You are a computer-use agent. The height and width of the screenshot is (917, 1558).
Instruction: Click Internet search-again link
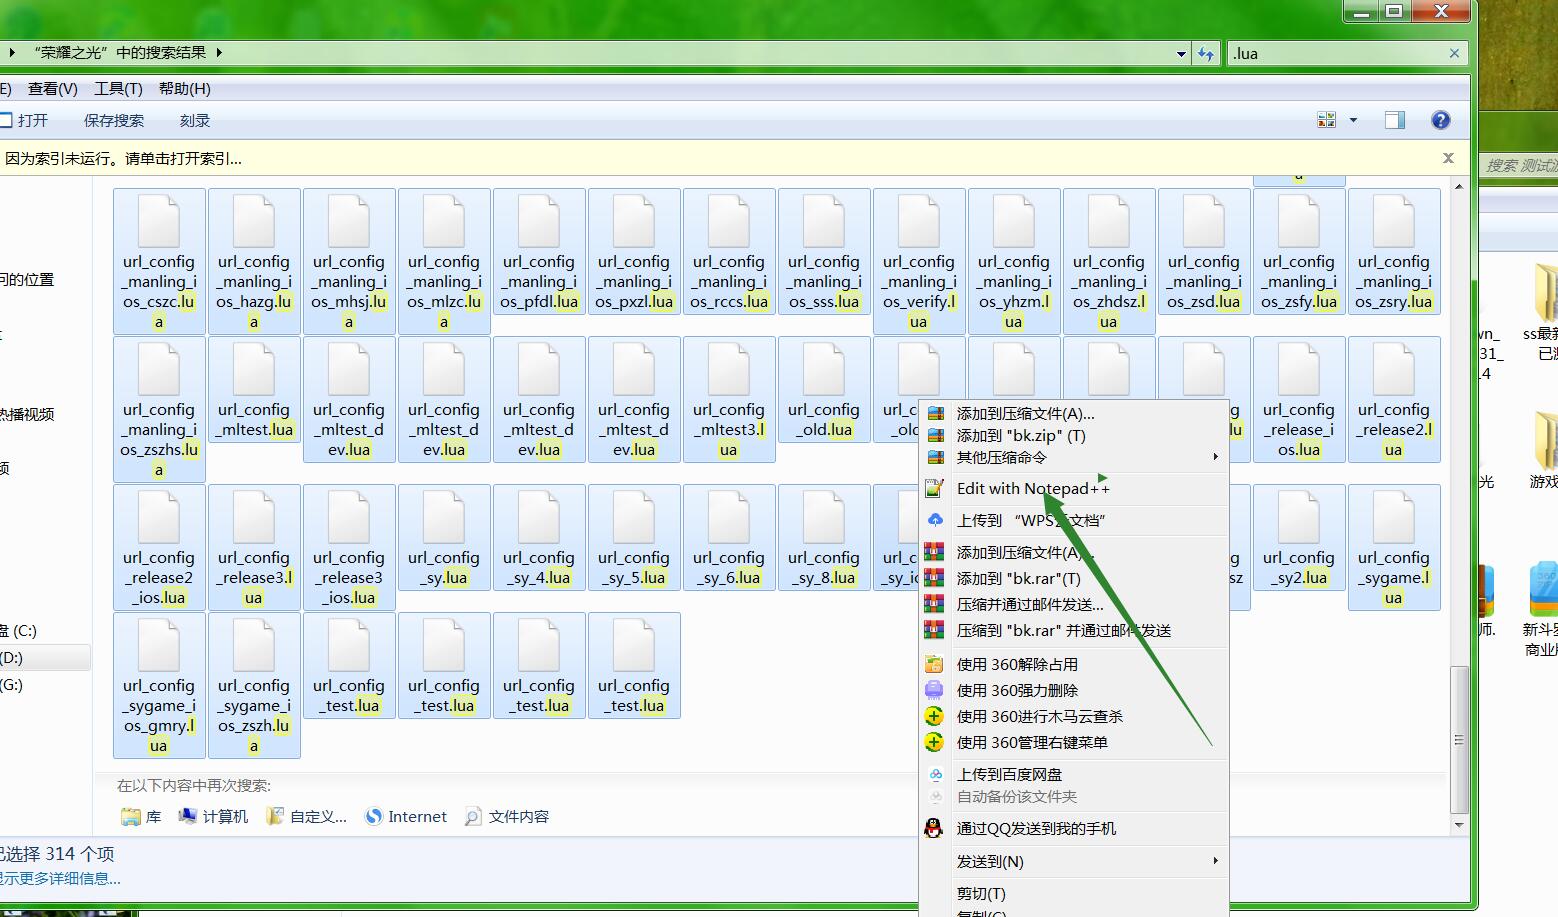point(406,817)
